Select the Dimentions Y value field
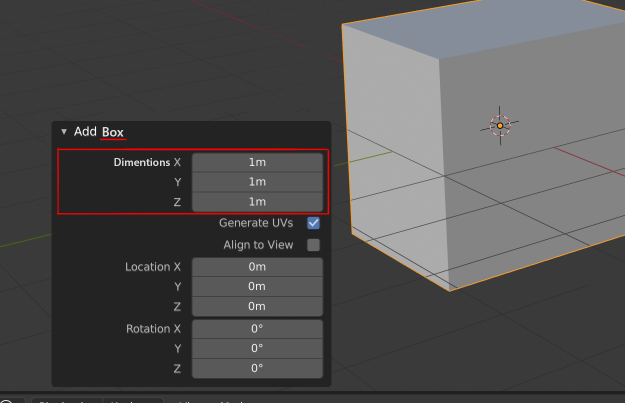Viewport: 625px width, 403px height. point(257,182)
